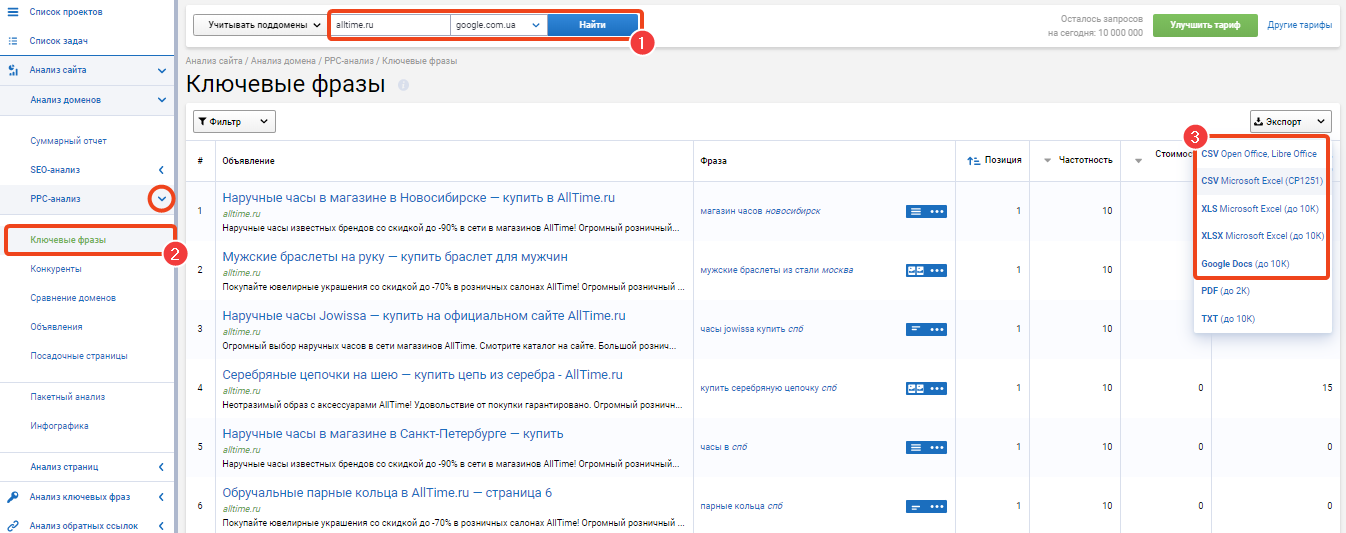The height and width of the screenshot is (533, 1346).
Task: Collapse the Анализ доменов section chevron
Action: [162, 100]
